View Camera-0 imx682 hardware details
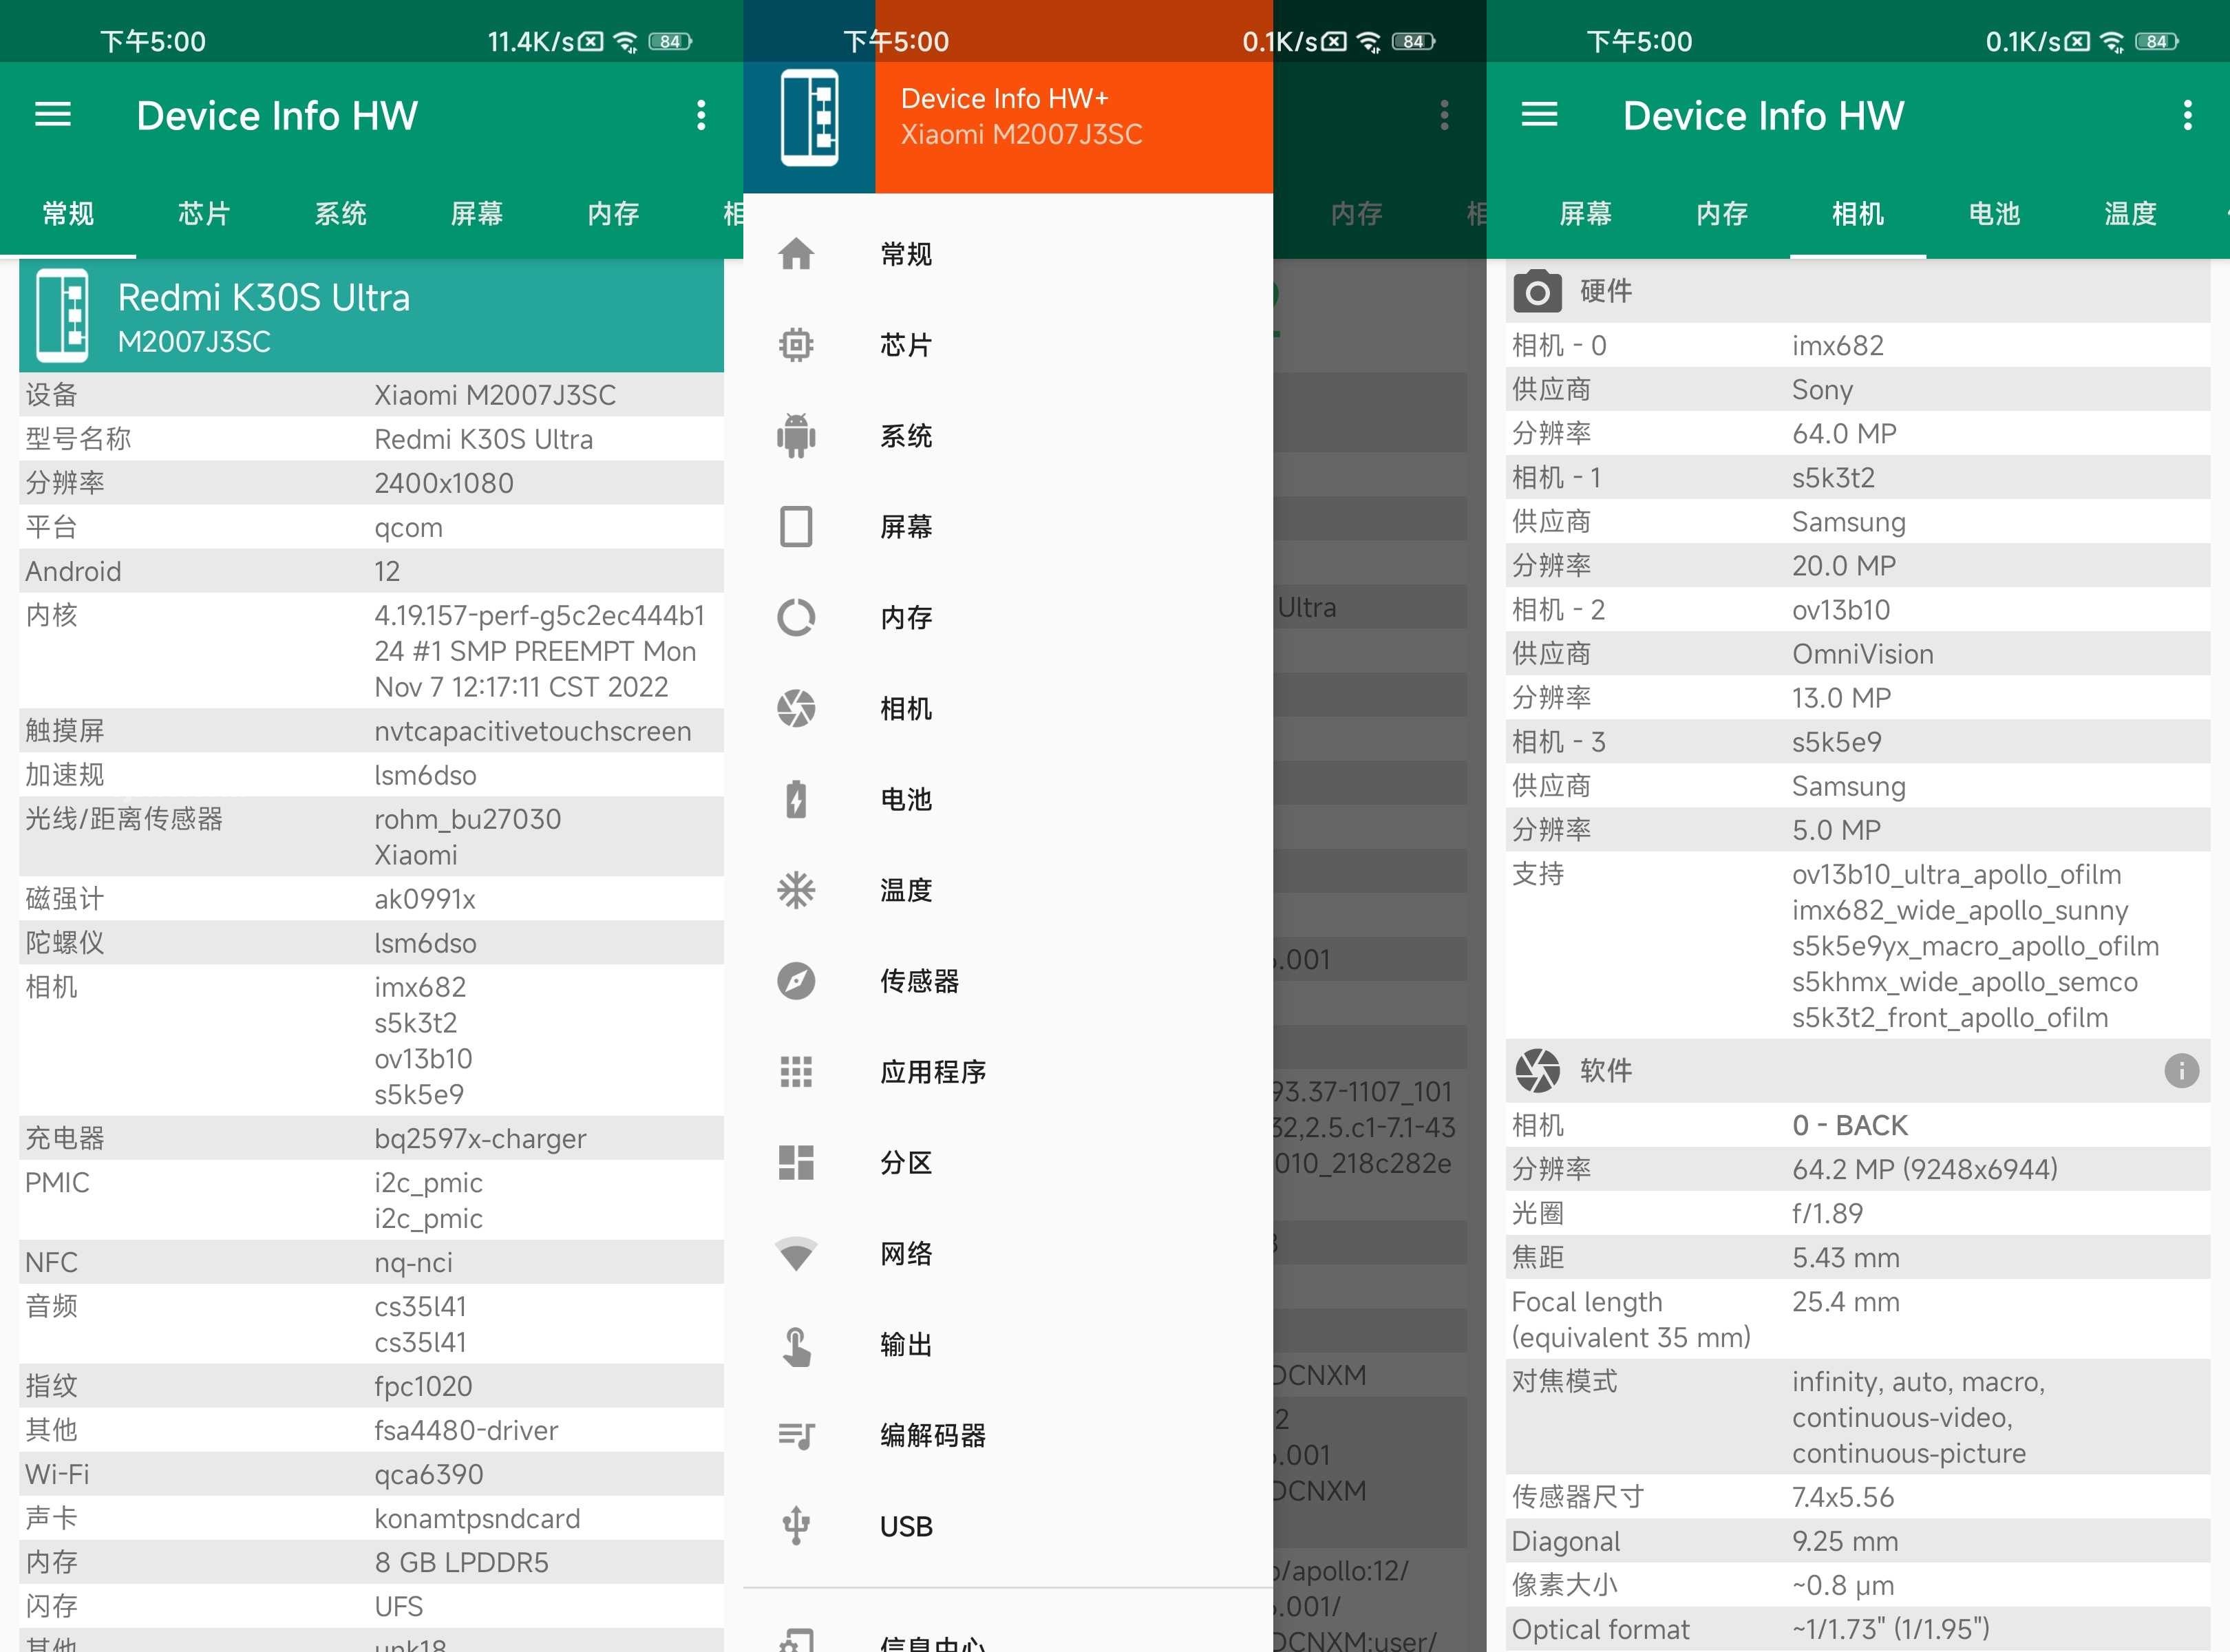The height and width of the screenshot is (1652, 2230). pos(1857,342)
